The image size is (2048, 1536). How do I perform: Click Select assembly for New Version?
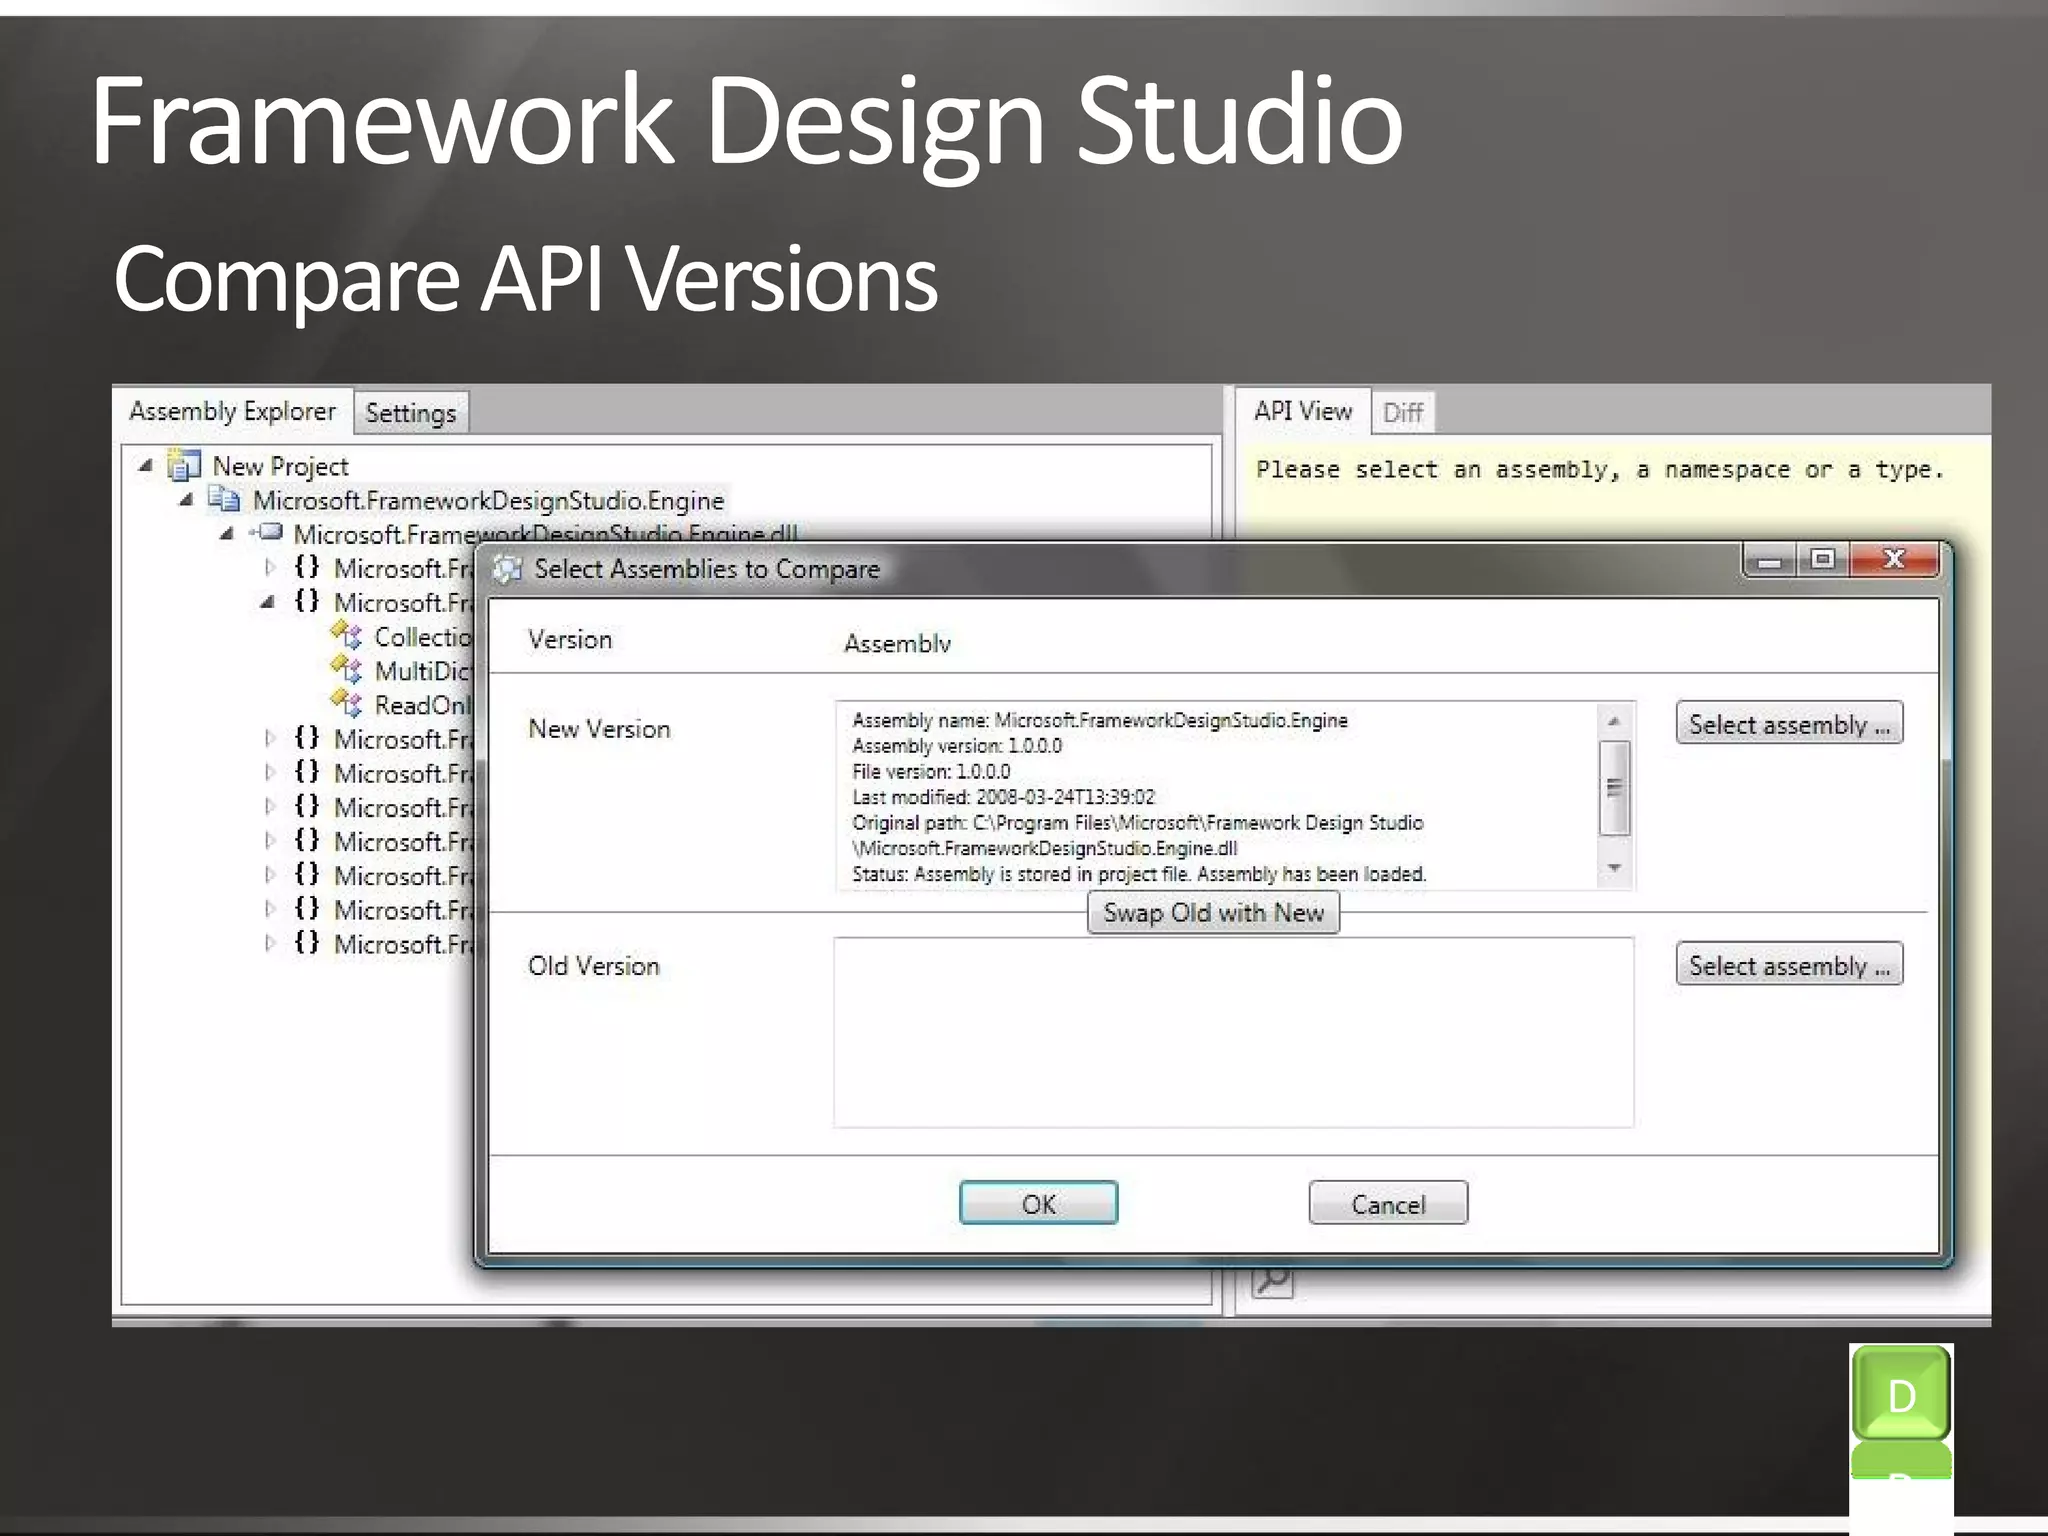click(1788, 724)
